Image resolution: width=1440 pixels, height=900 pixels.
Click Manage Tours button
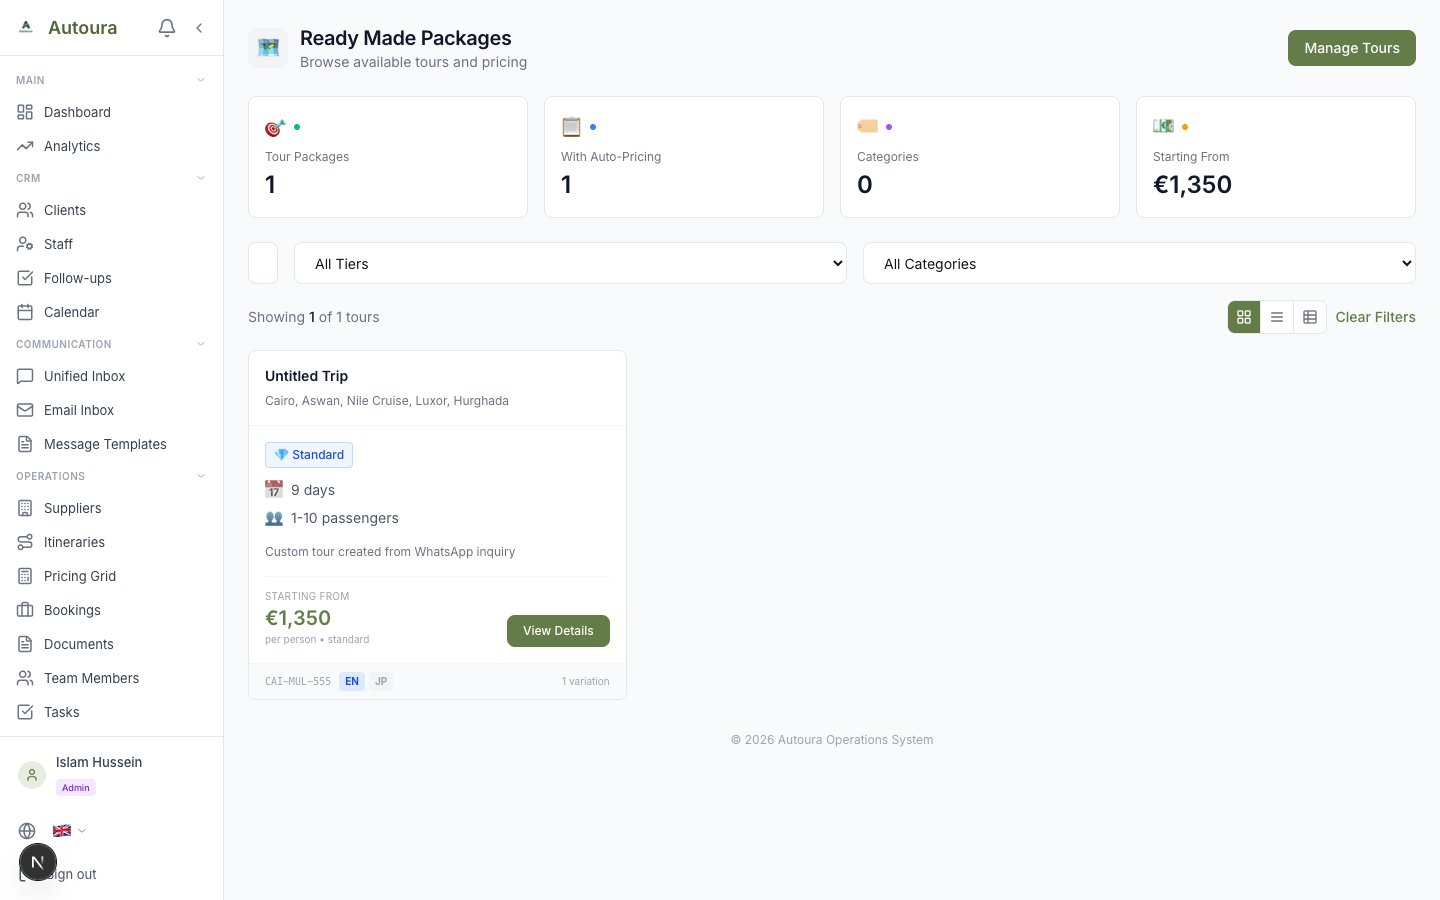(x=1352, y=48)
